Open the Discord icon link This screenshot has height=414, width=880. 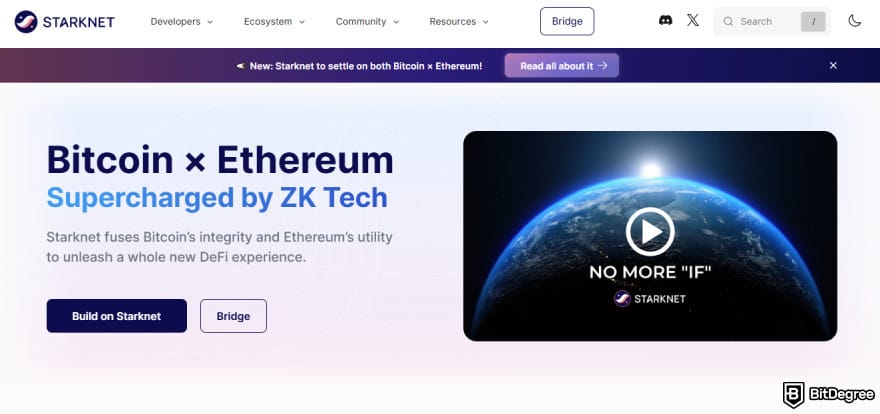(x=666, y=21)
